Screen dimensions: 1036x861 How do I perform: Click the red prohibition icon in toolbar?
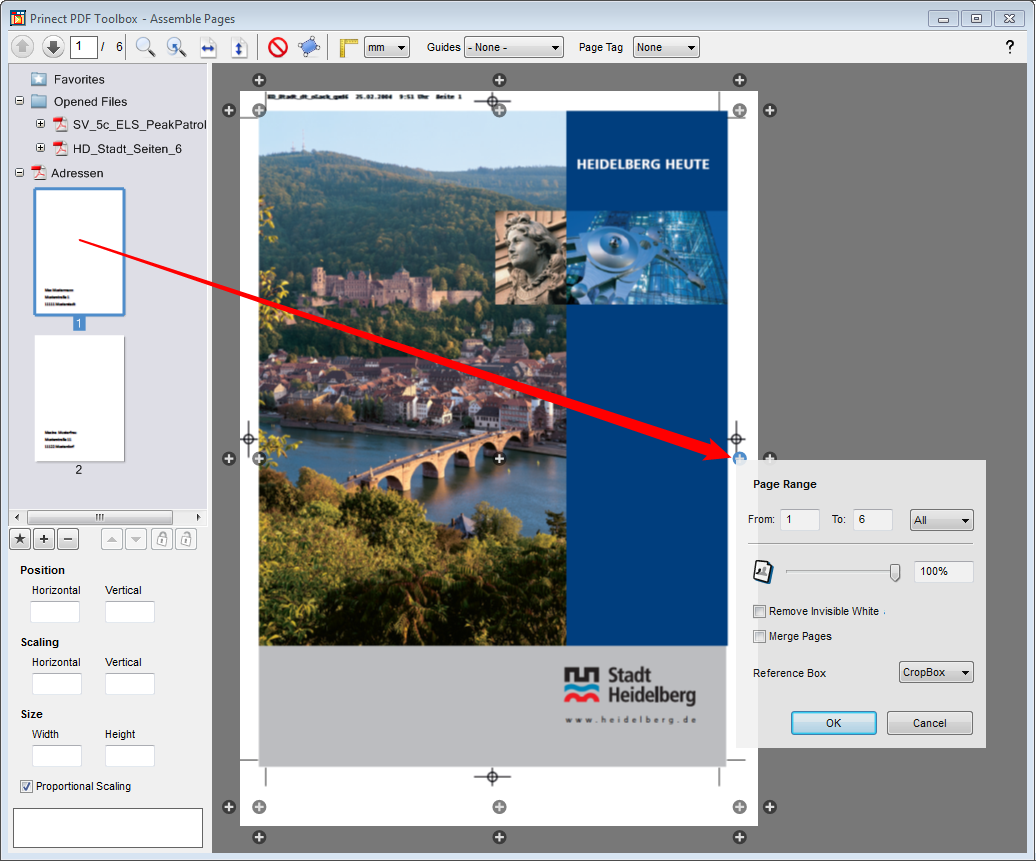(278, 47)
